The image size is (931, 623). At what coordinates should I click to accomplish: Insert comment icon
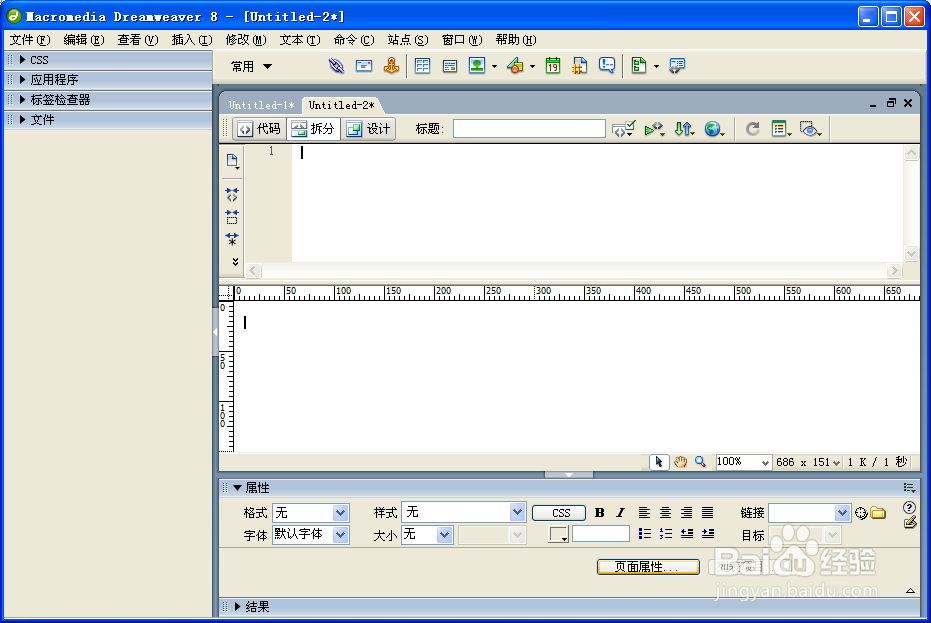607,66
